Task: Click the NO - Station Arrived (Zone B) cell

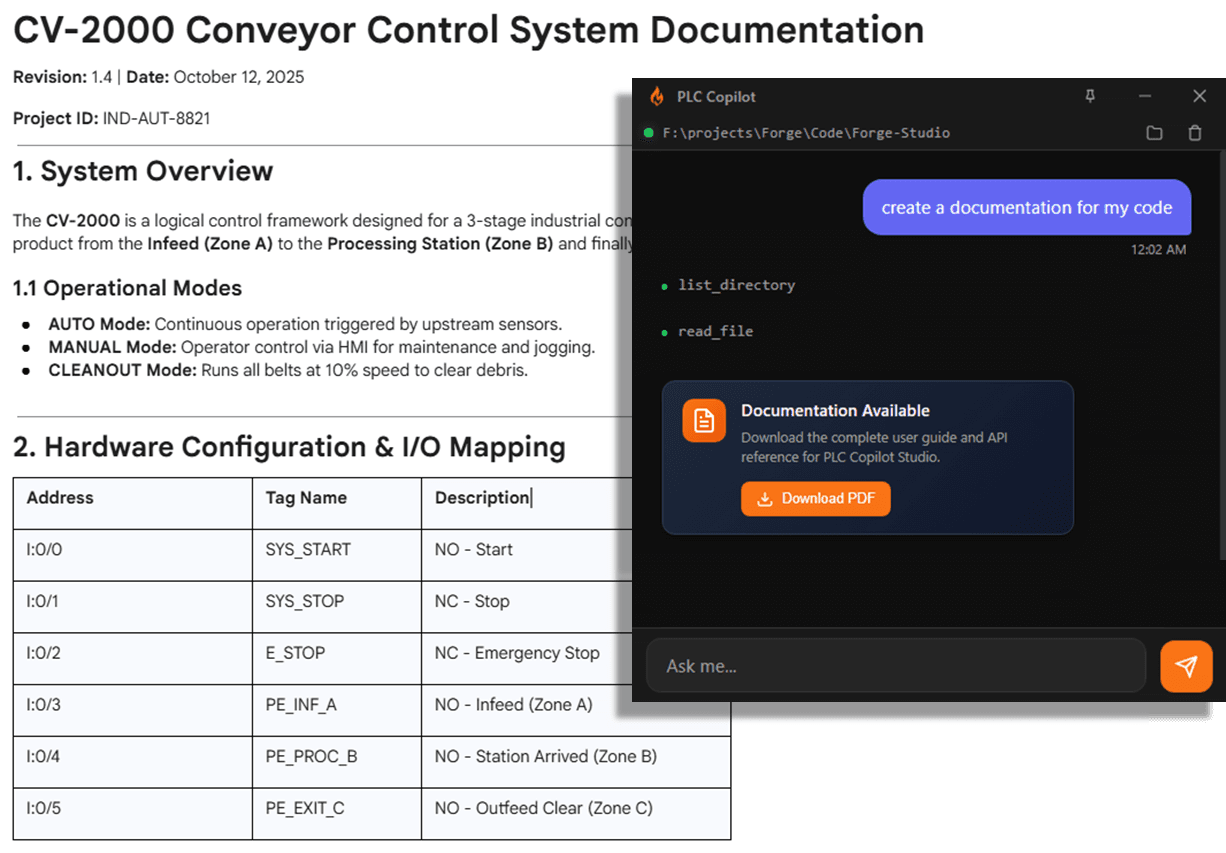Action: pyautogui.click(x=576, y=762)
